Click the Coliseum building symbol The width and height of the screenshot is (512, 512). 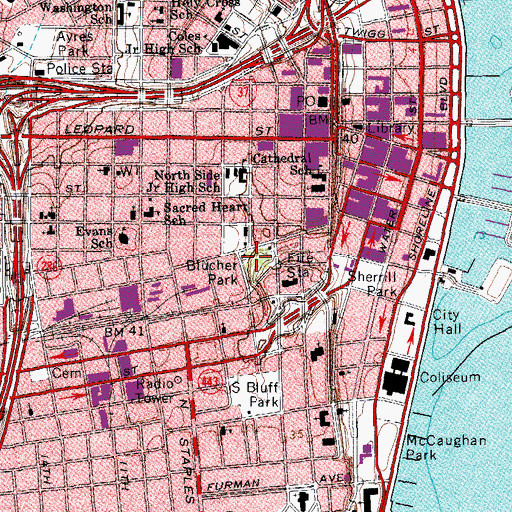click(x=397, y=377)
